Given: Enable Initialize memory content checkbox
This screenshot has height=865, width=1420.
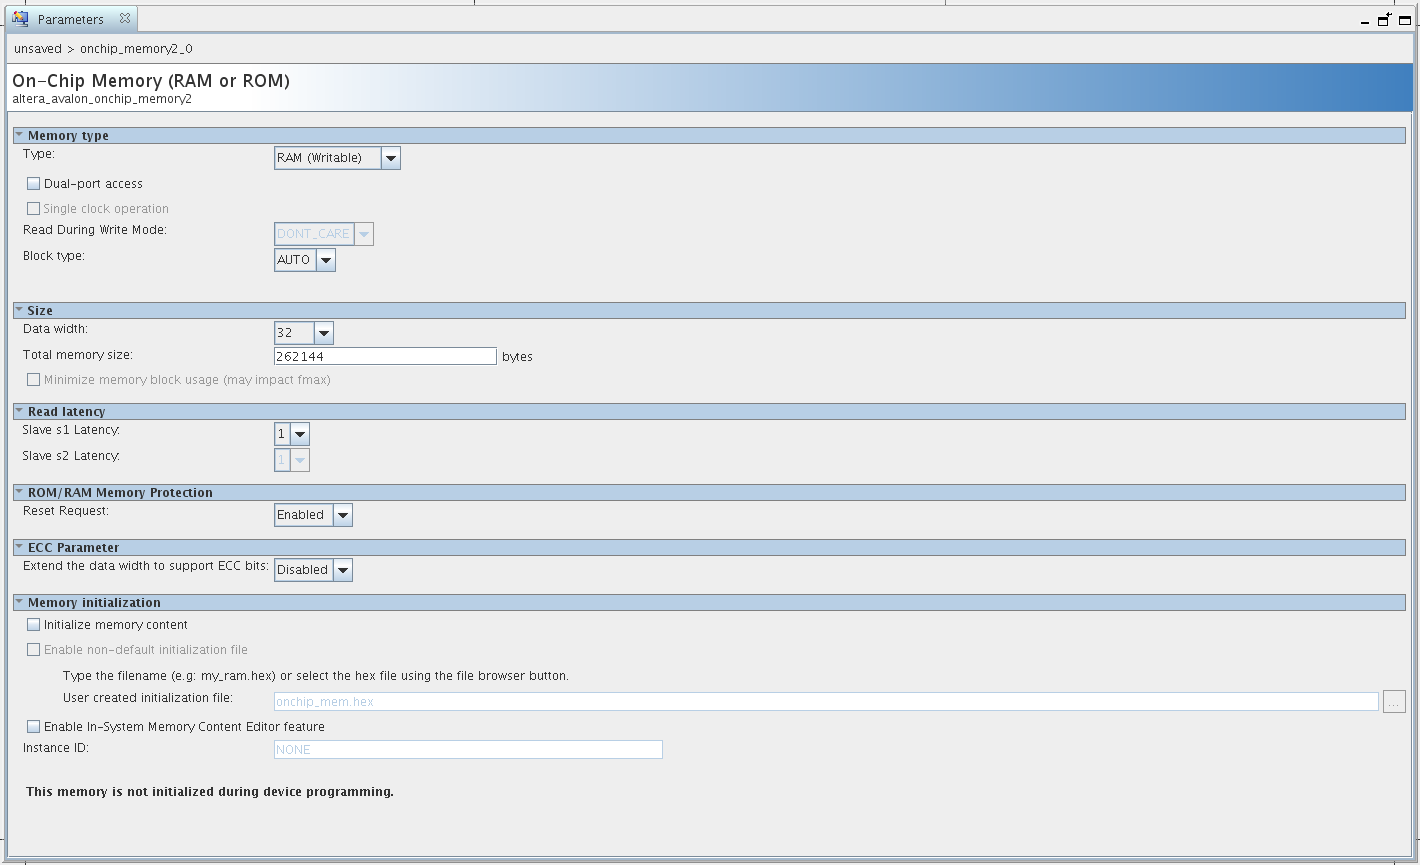Looking at the screenshot, I should tap(34, 625).
